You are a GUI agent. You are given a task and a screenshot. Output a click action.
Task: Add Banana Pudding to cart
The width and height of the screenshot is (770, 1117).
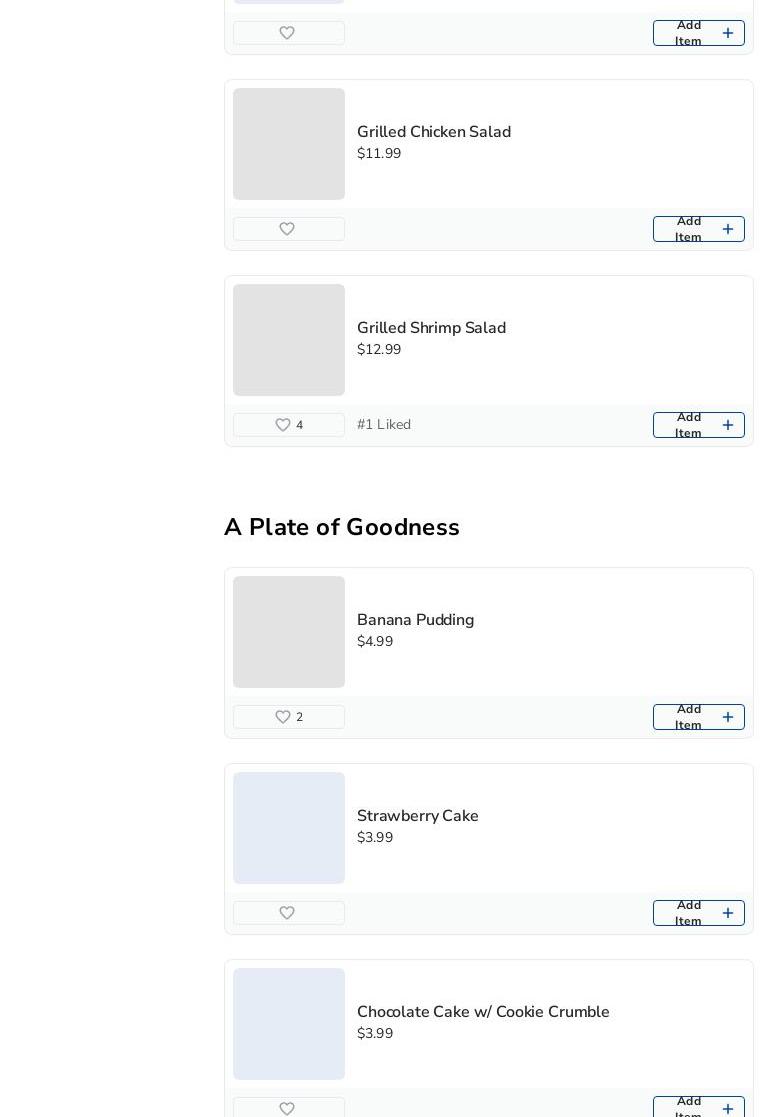coord(698,717)
